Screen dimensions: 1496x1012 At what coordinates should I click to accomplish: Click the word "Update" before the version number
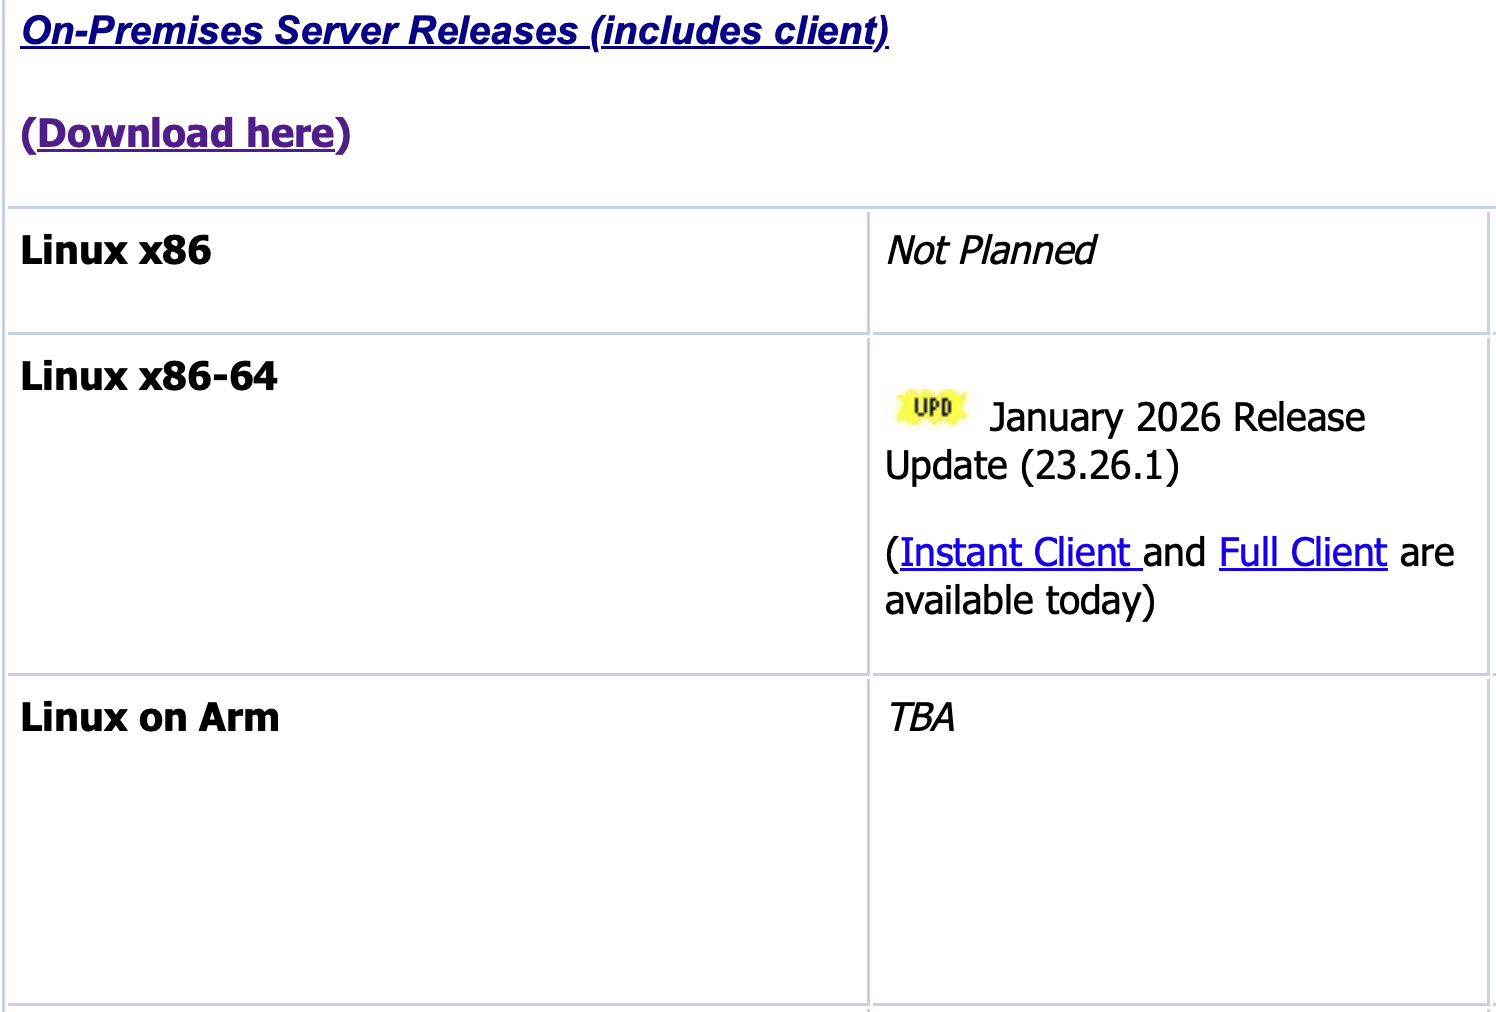(946, 466)
